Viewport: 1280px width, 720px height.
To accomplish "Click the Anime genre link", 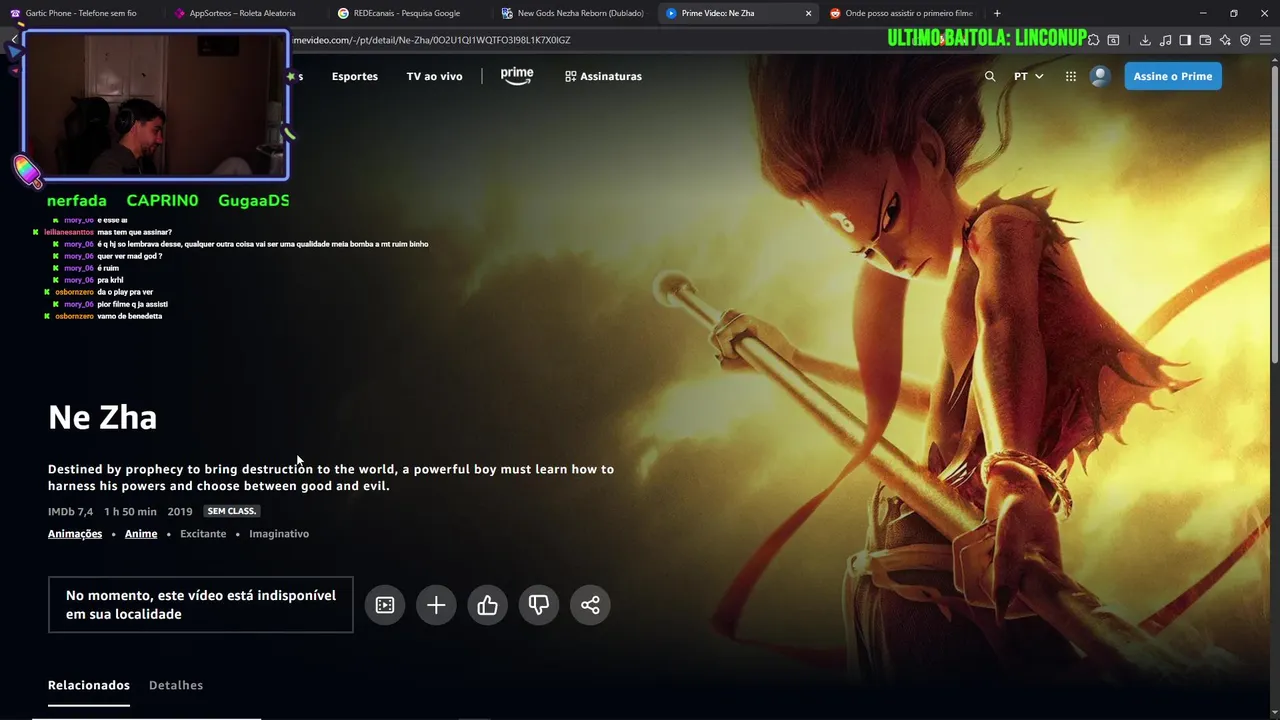I will pos(141,534).
